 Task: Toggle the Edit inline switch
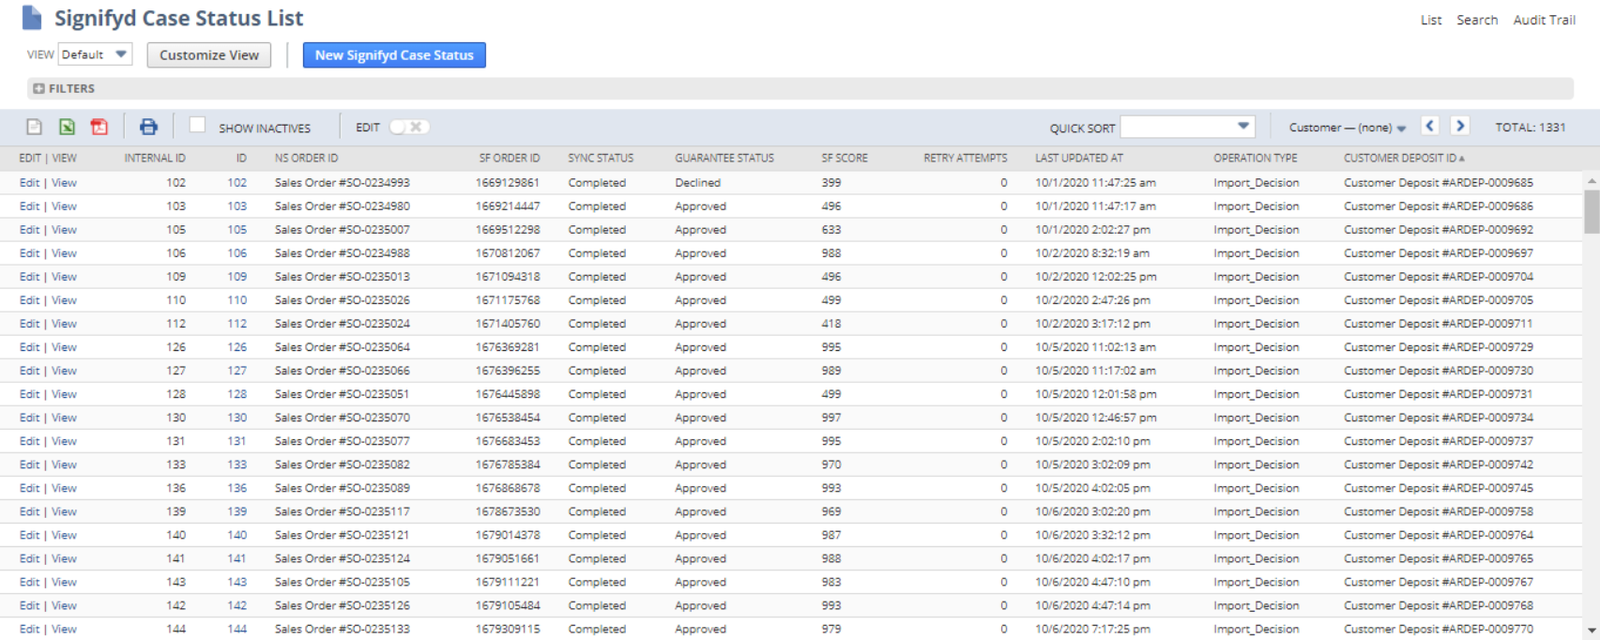pos(409,127)
